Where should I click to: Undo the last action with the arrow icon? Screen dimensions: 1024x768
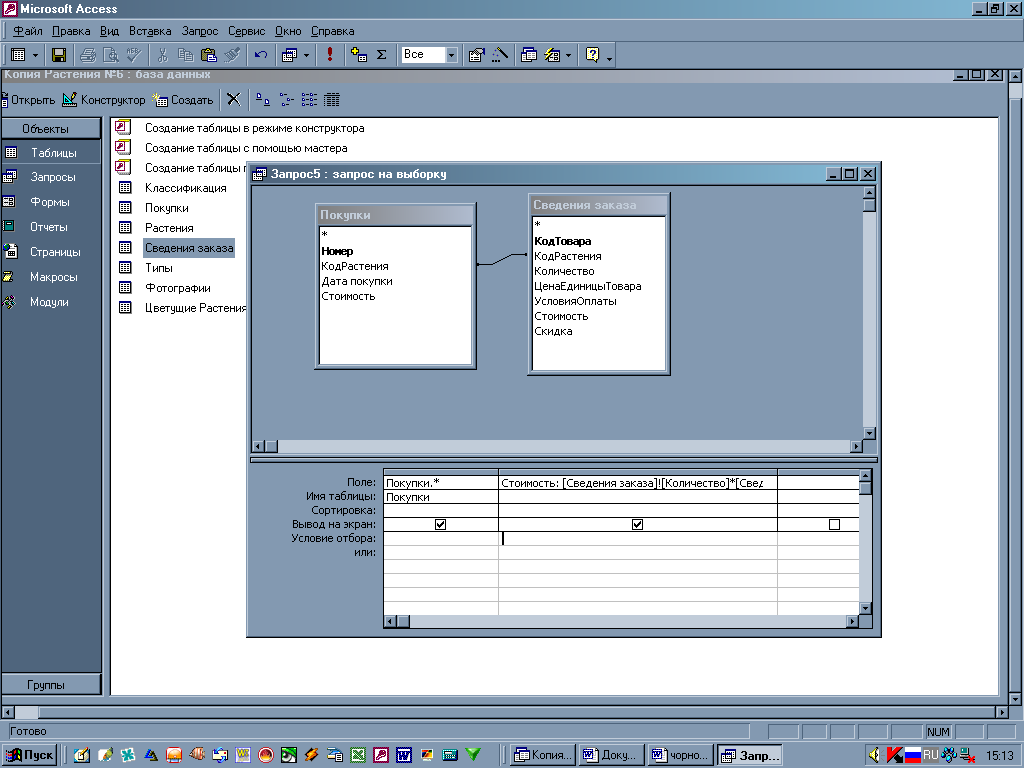(x=261, y=55)
